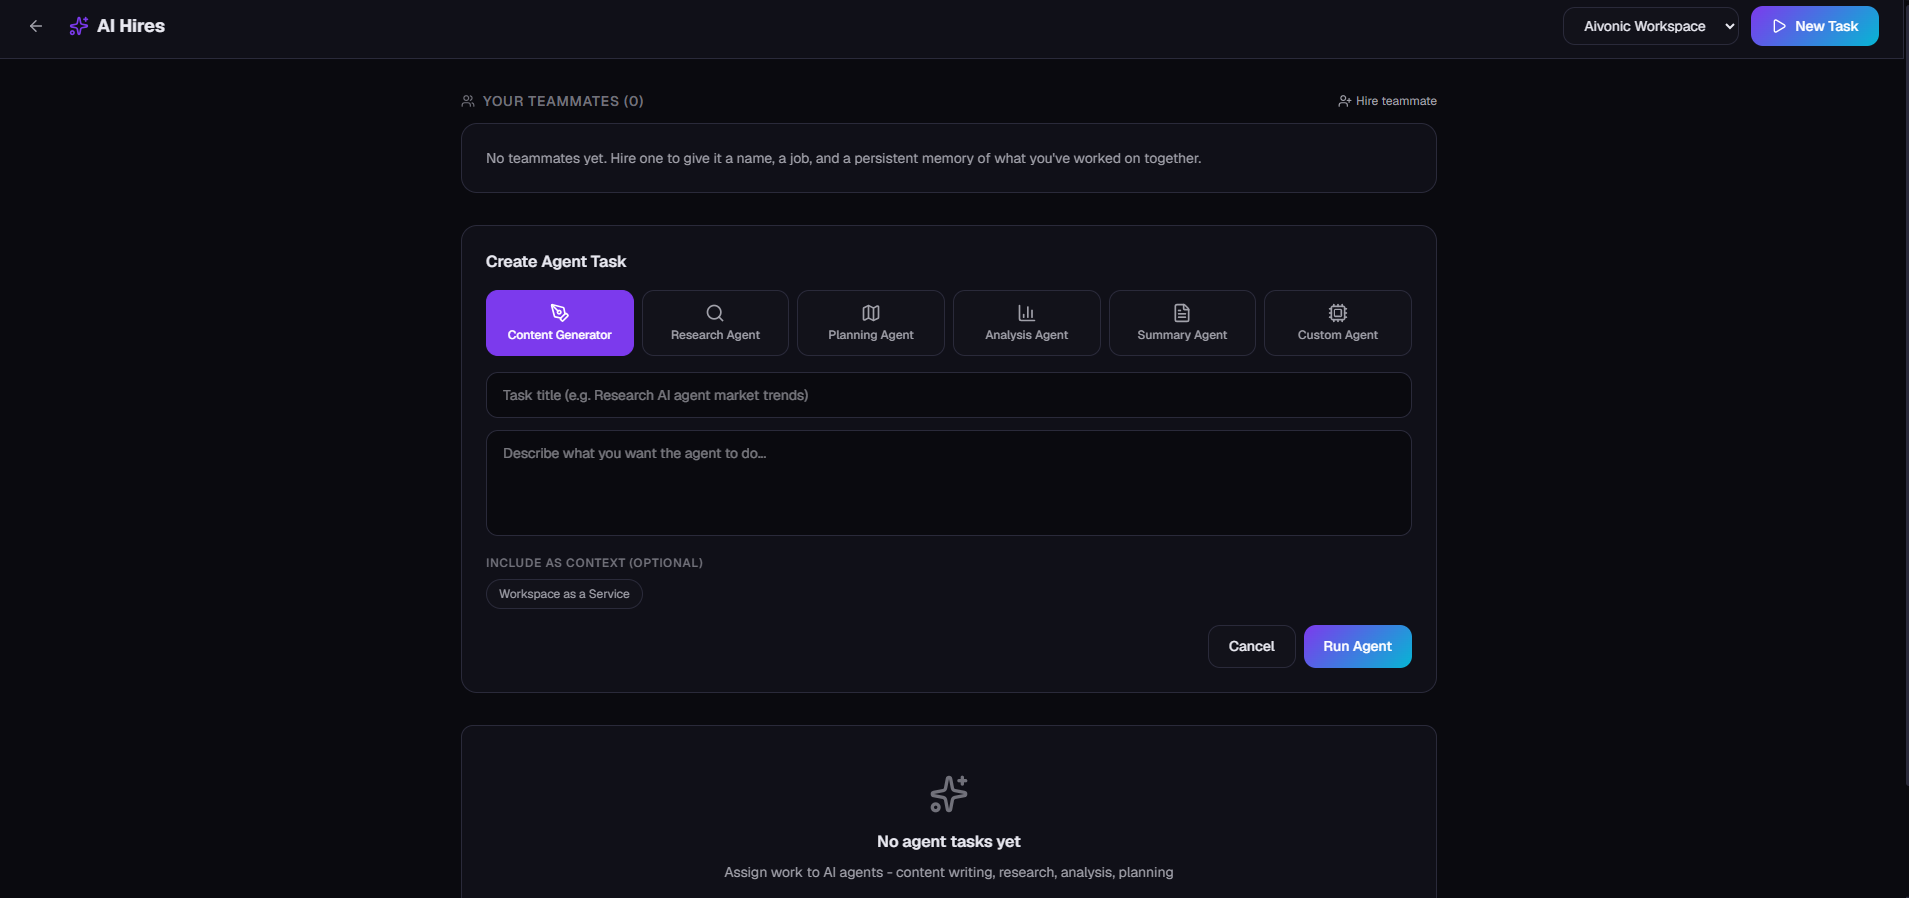The image size is (1909, 898).
Task: Click the sparkle icon above No agent tasks yet
Action: 949,794
